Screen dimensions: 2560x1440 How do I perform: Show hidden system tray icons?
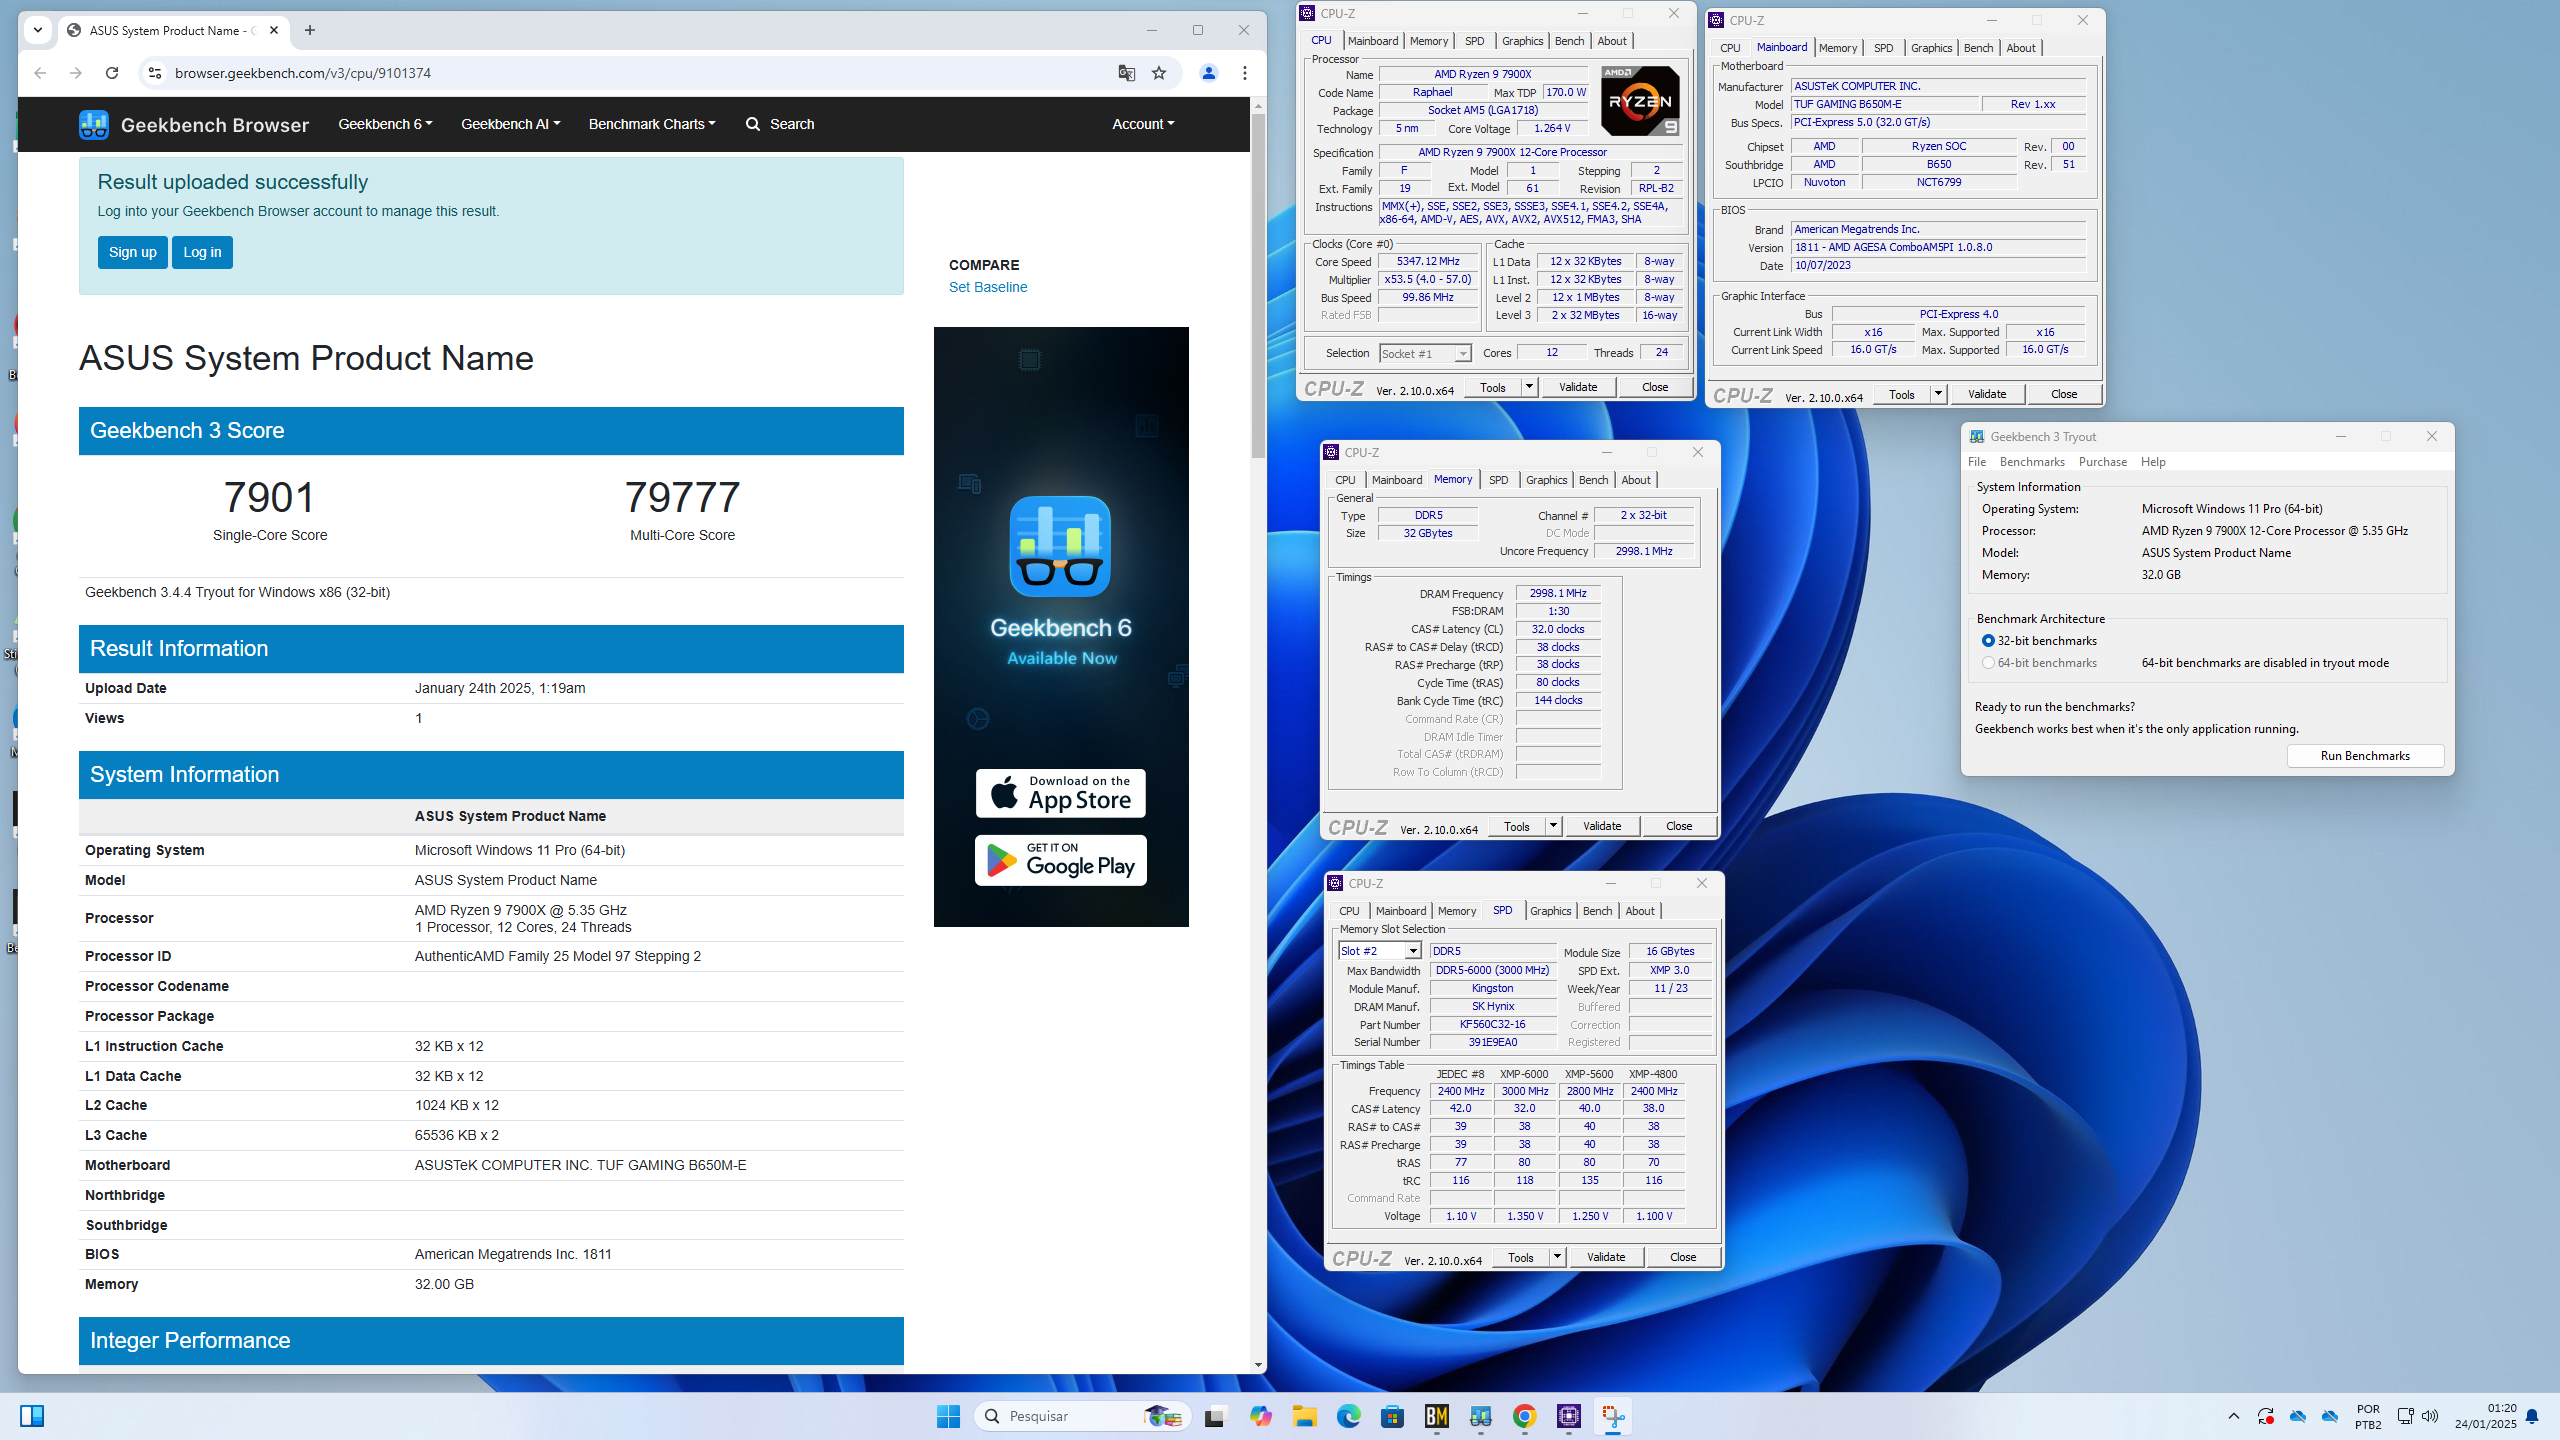[2234, 1416]
